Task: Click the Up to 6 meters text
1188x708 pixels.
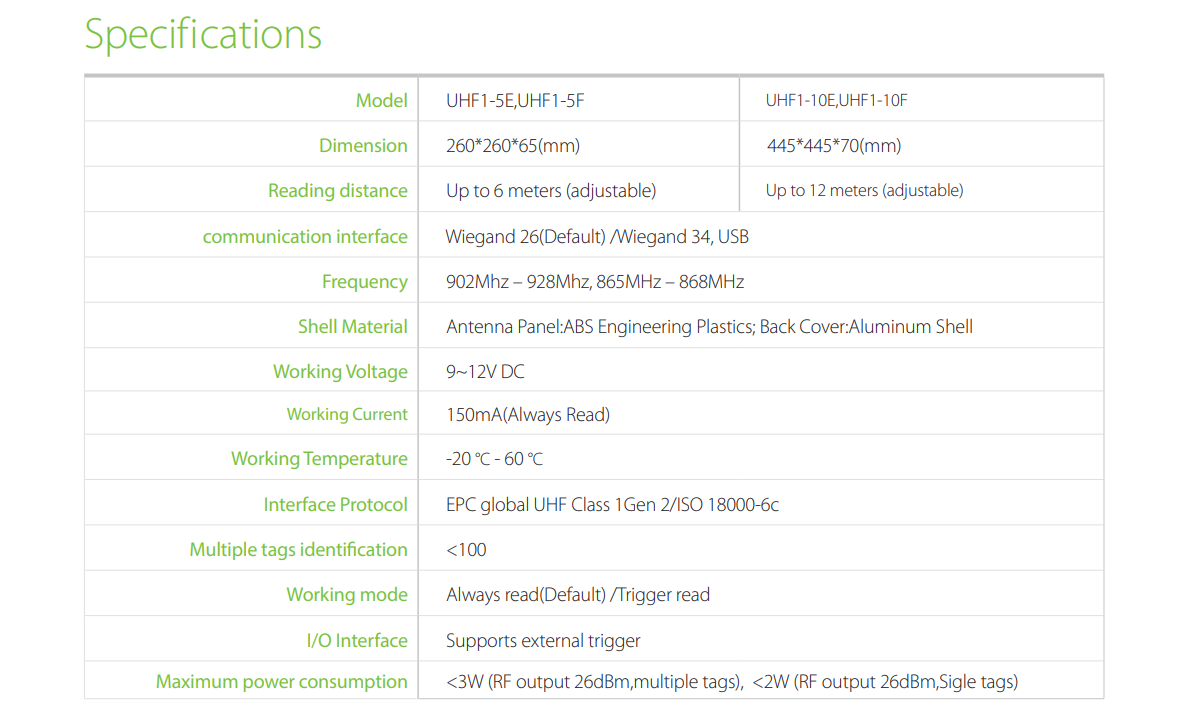Action: coord(551,191)
